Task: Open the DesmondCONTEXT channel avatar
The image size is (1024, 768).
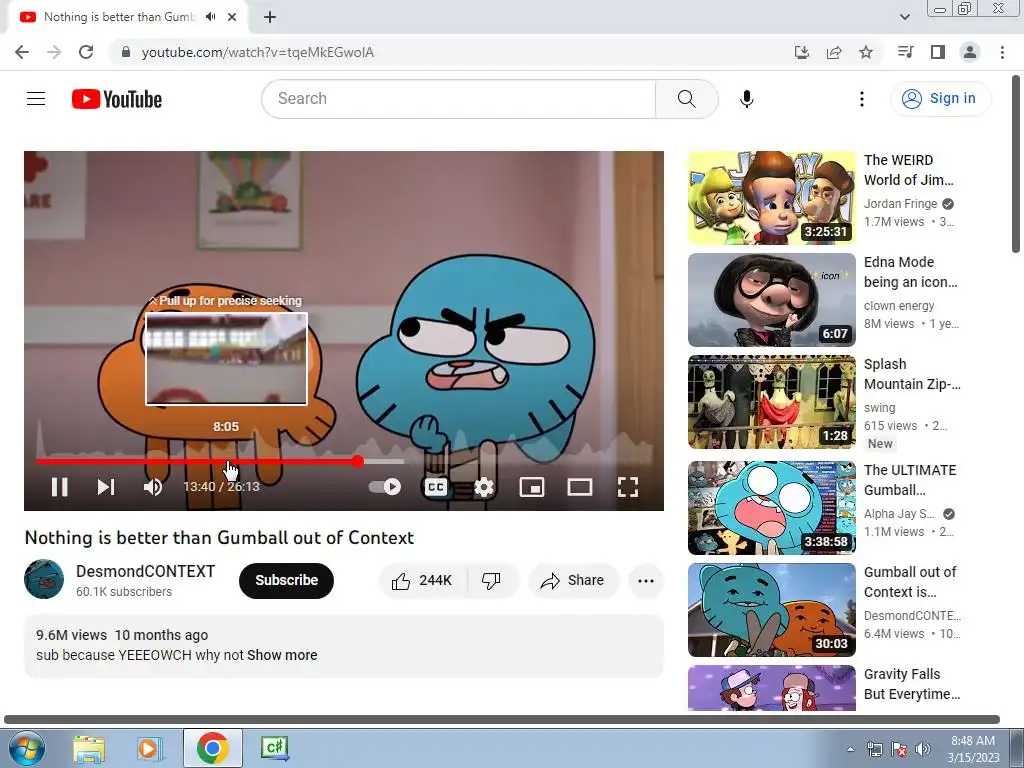Action: (x=44, y=579)
